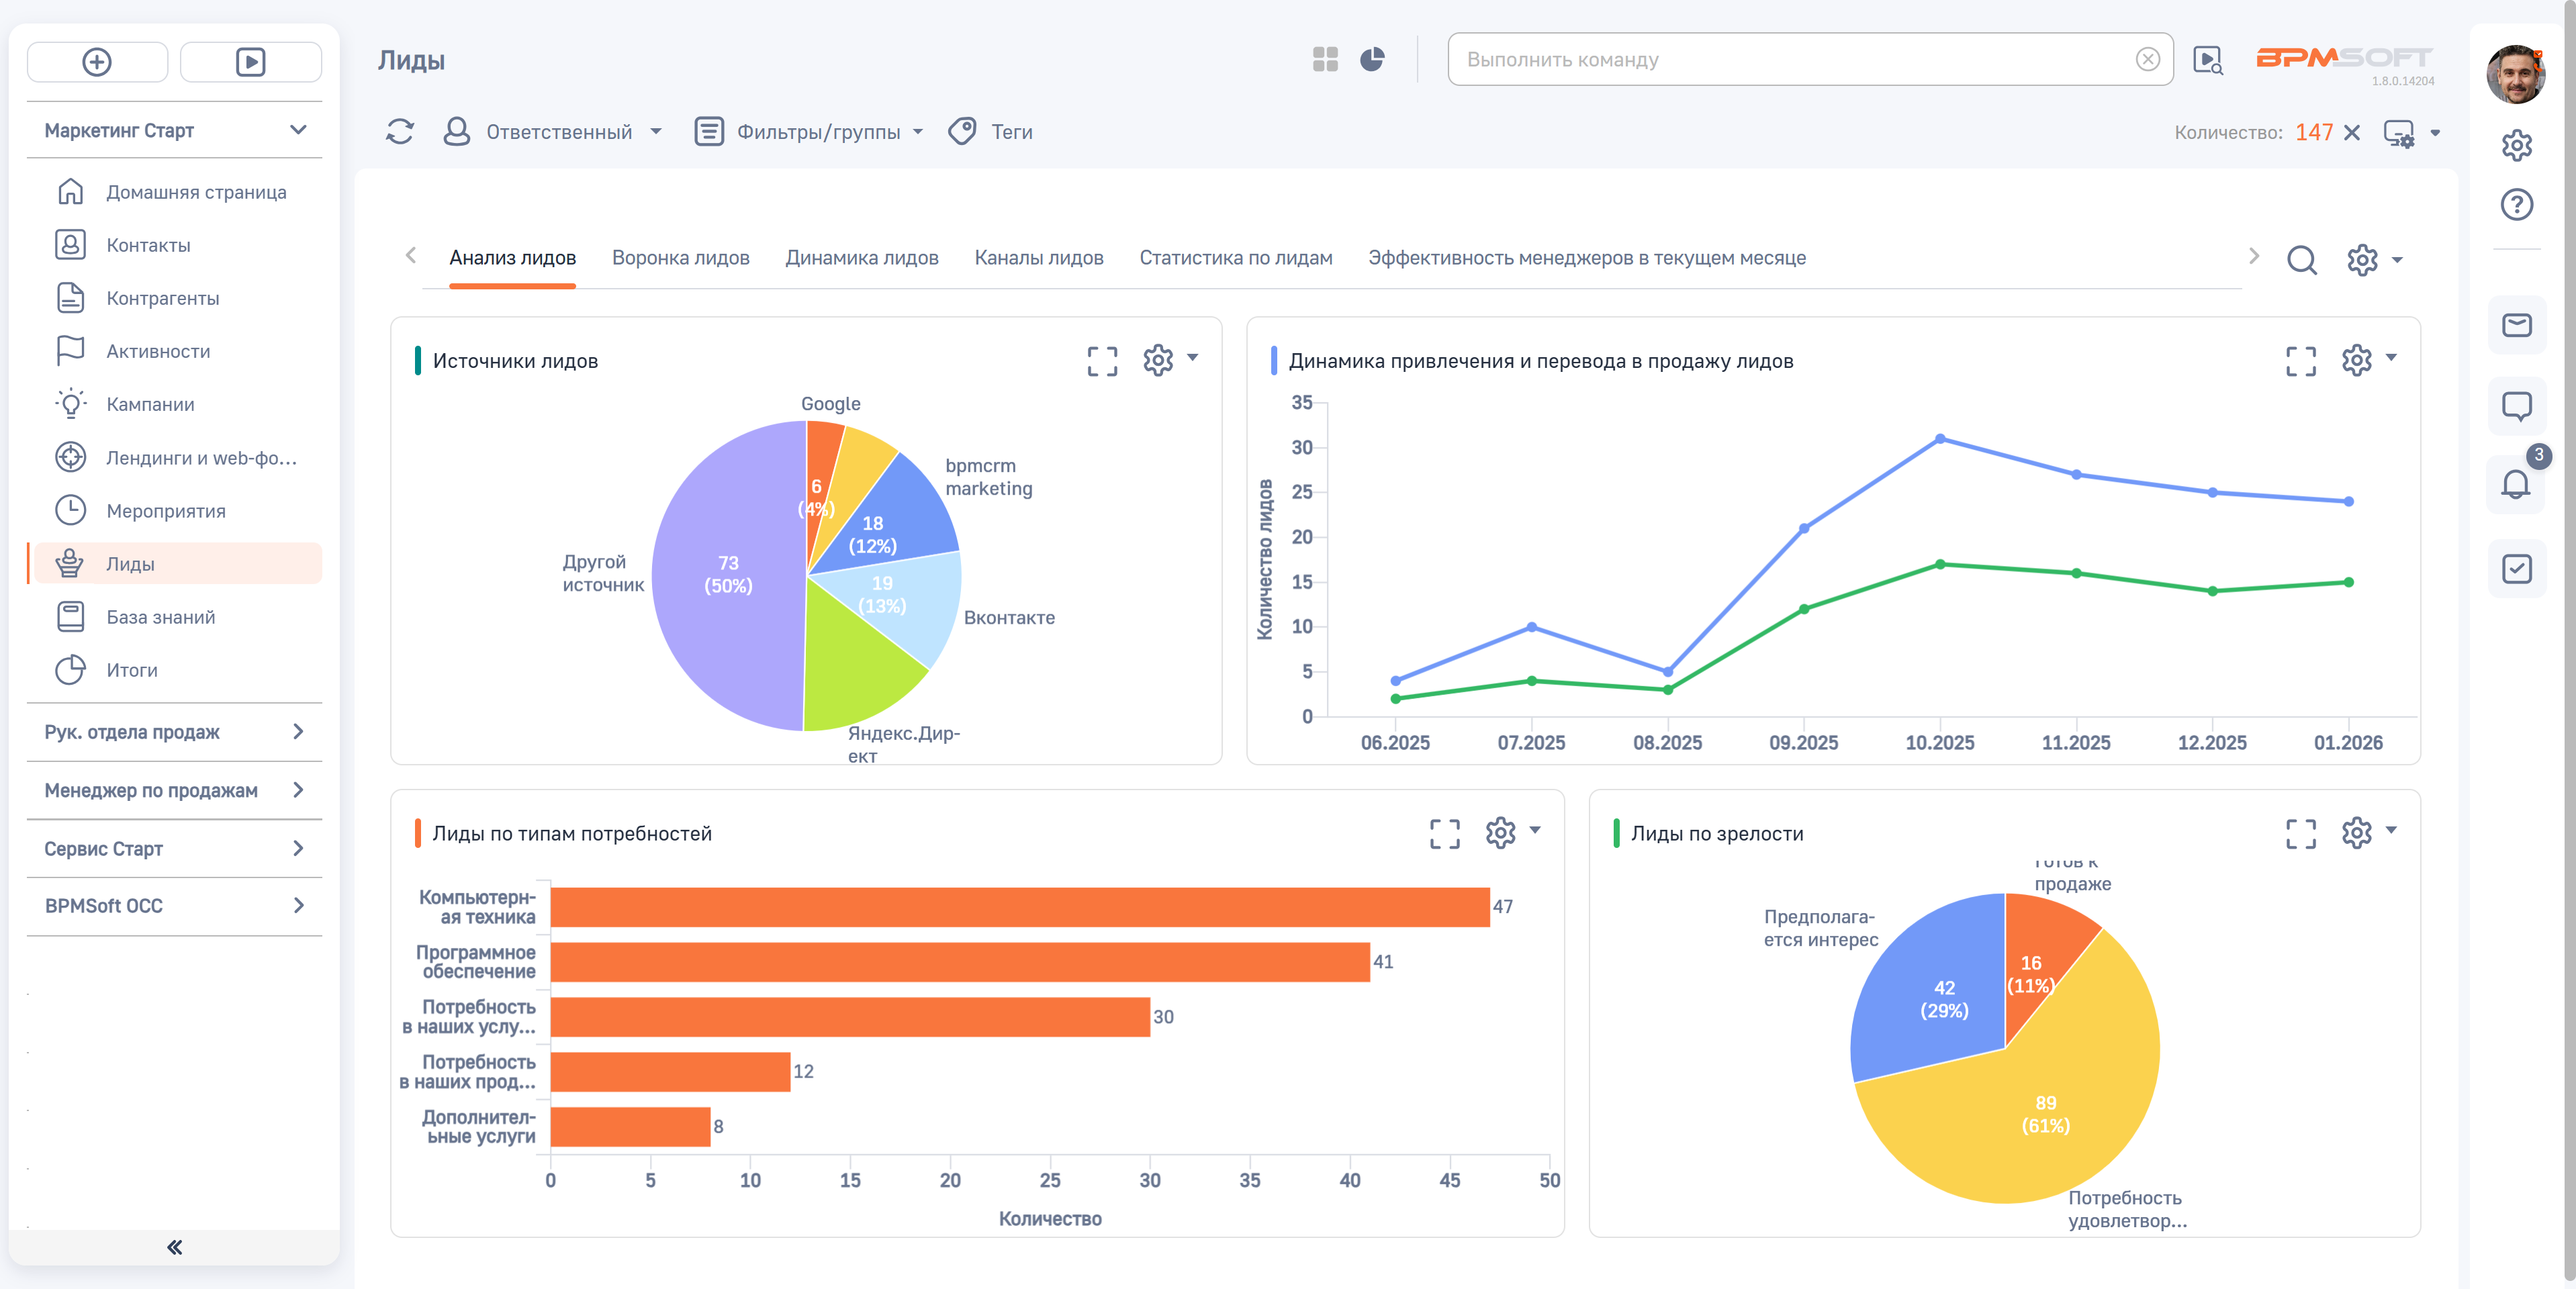Open the Каналы лидов tab
Image resolution: width=2576 pixels, height=1289 pixels.
click(1038, 258)
